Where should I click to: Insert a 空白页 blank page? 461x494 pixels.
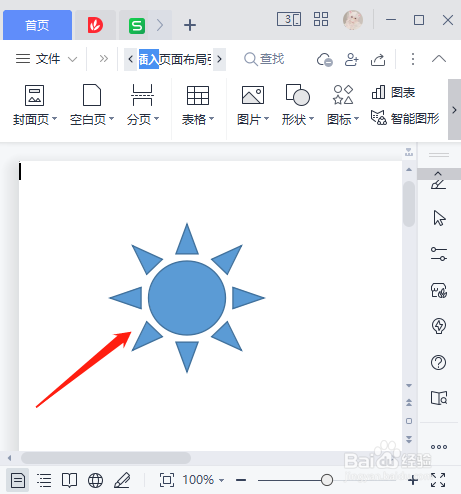(92, 105)
